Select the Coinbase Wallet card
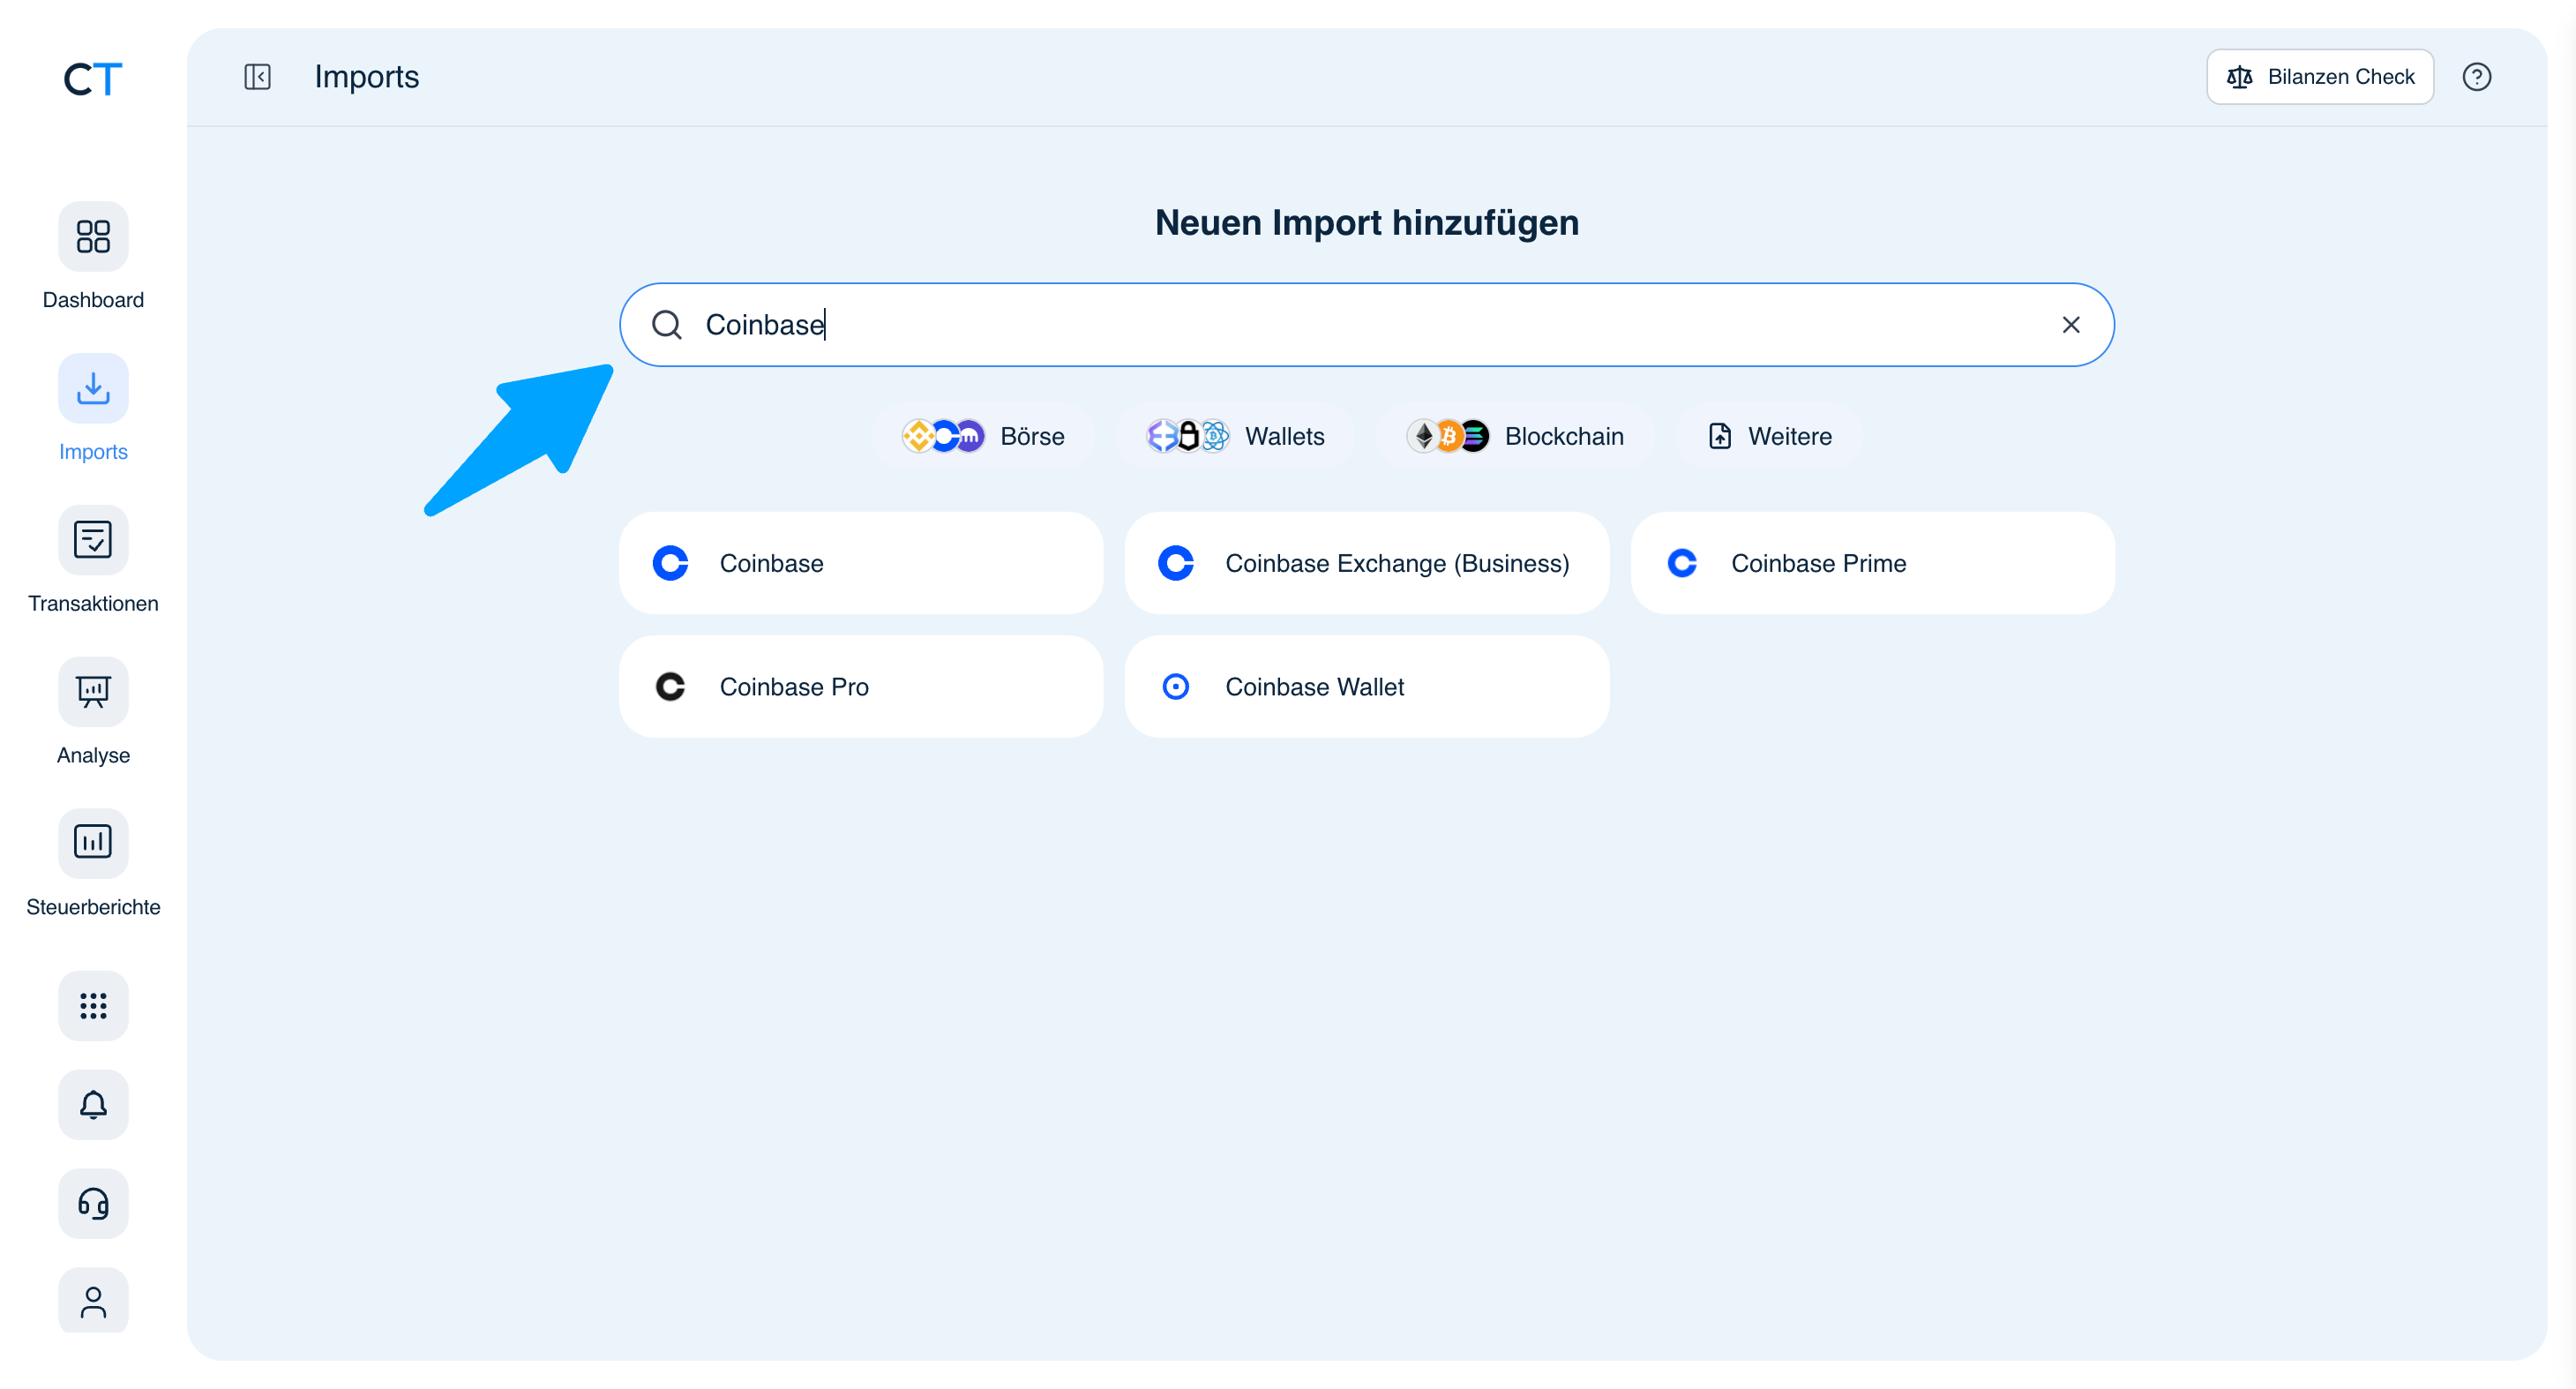The height and width of the screenshot is (1389, 2576). tap(1367, 687)
